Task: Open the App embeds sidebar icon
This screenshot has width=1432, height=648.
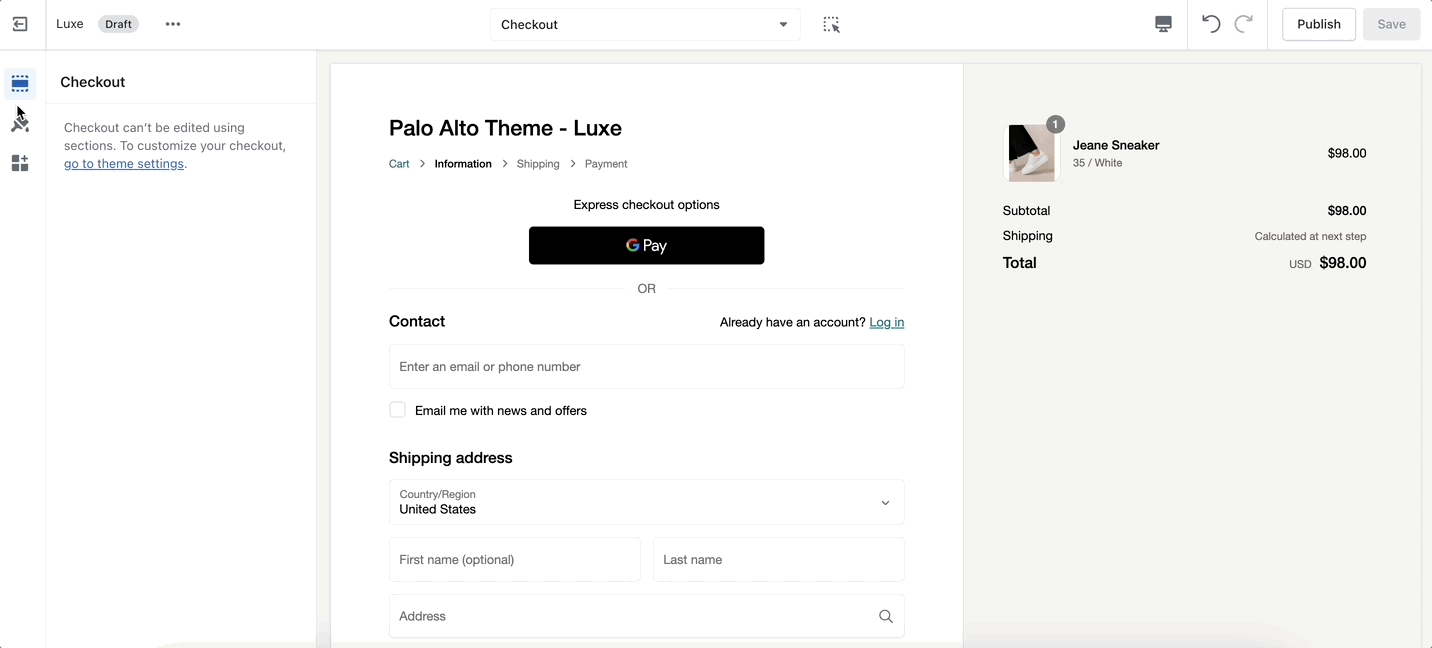Action: (x=20, y=163)
